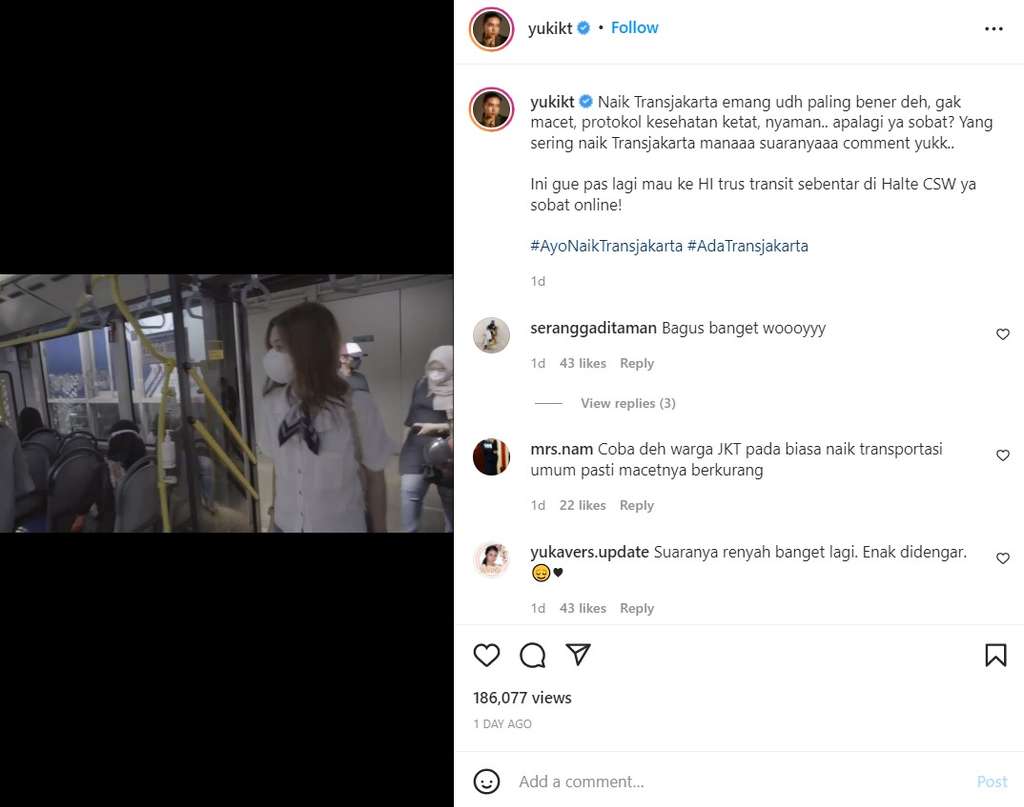Open the #AyoNaikTransjakarta hashtag
Image resolution: width=1024 pixels, height=807 pixels.
tap(606, 246)
